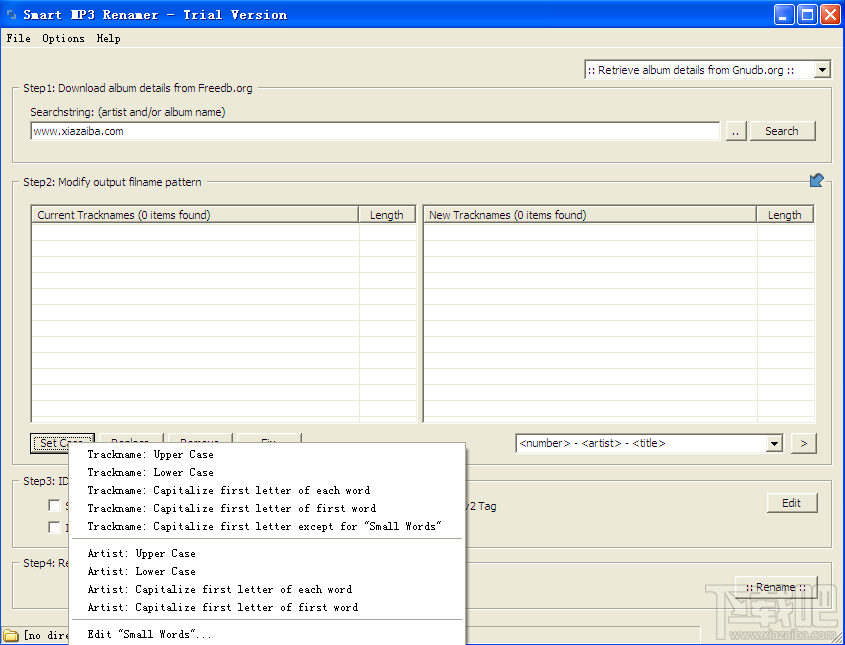845x645 pixels.
Task: Open the filename pattern dropdown arrow
Action: pyautogui.click(x=774, y=443)
